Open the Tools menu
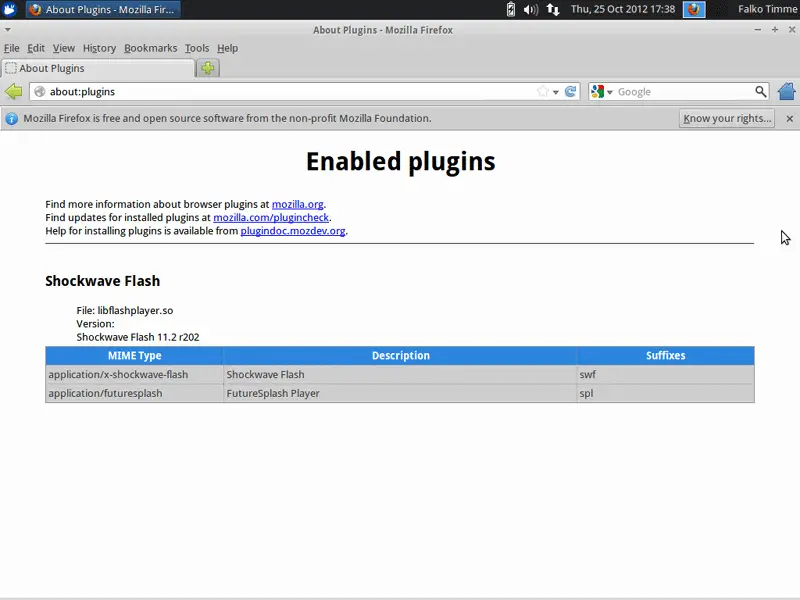 197,48
